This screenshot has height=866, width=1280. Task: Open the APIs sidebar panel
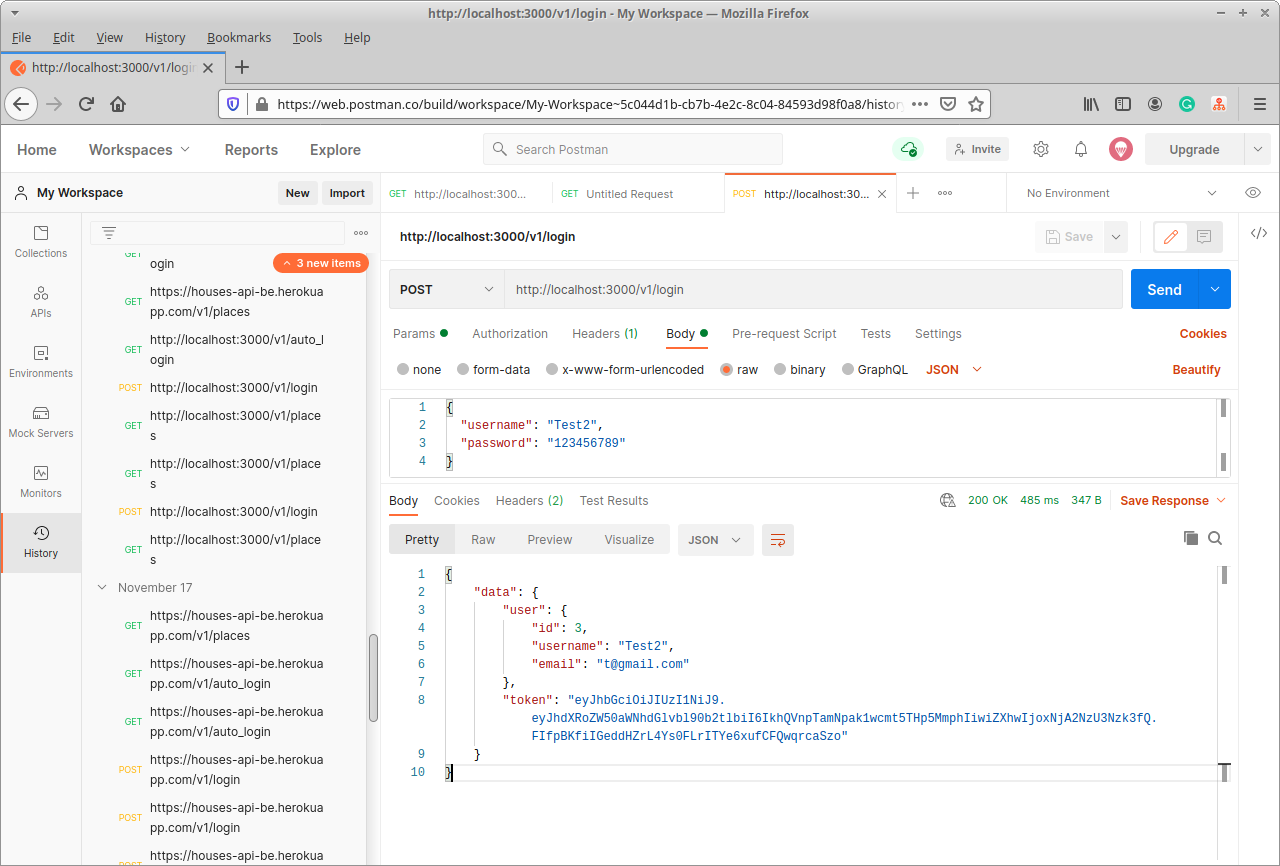pyautogui.click(x=41, y=302)
